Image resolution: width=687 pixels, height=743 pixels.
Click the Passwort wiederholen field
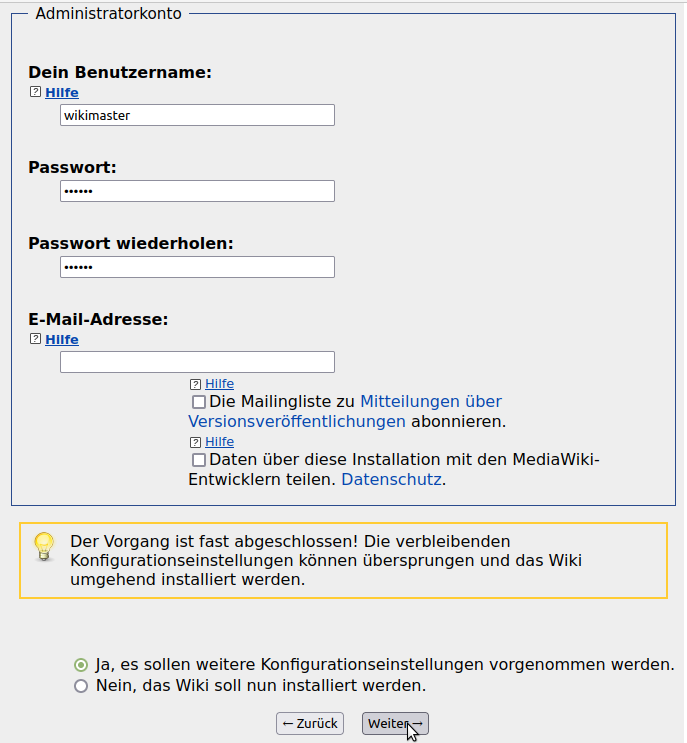click(x=197, y=267)
